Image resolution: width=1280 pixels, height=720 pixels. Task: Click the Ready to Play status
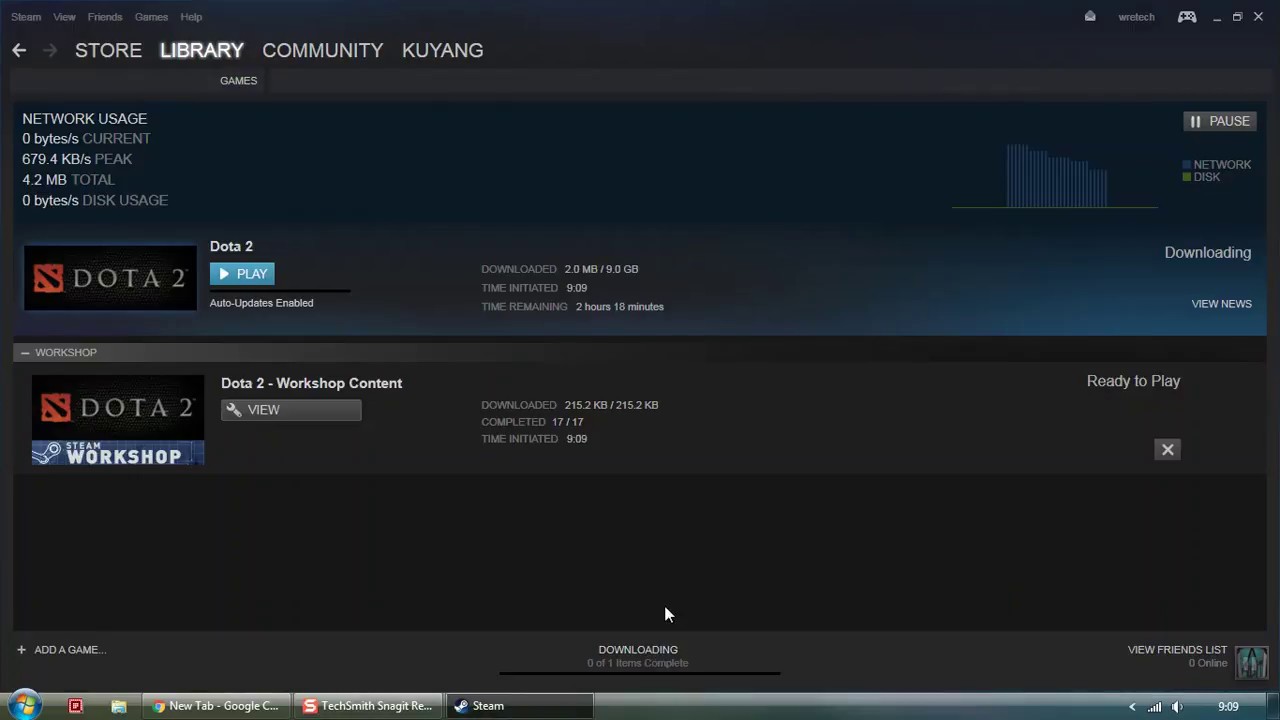click(x=1133, y=381)
